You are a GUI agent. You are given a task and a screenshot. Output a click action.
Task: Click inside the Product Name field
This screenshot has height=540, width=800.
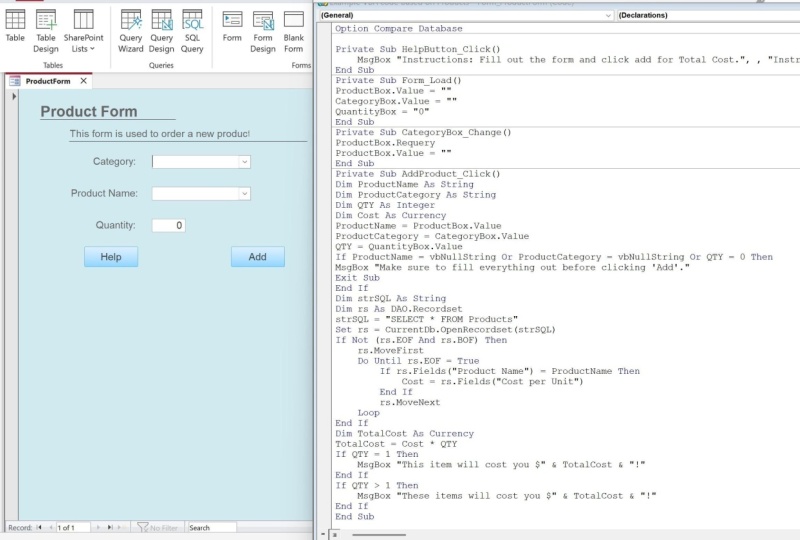coord(195,193)
